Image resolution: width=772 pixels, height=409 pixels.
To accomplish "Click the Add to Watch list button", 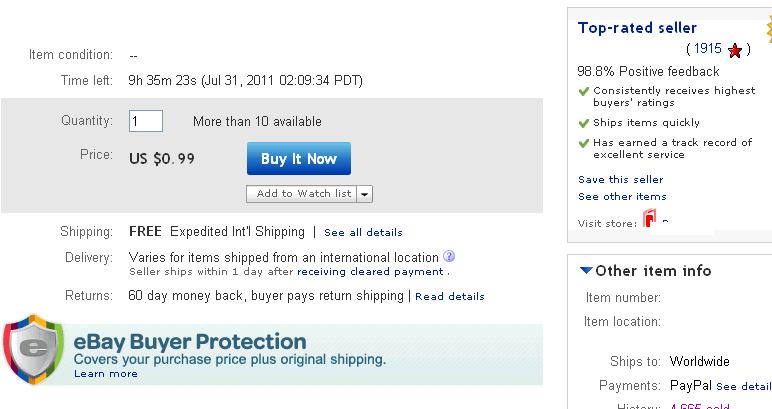I will (x=303, y=194).
